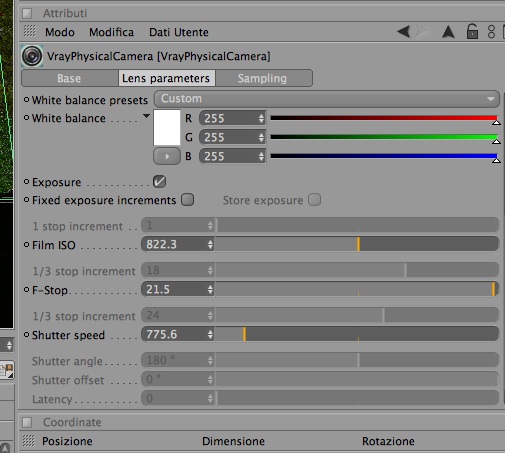Click the forward arrow in Attributi header
The height and width of the screenshot is (453, 505).
click(x=422, y=32)
